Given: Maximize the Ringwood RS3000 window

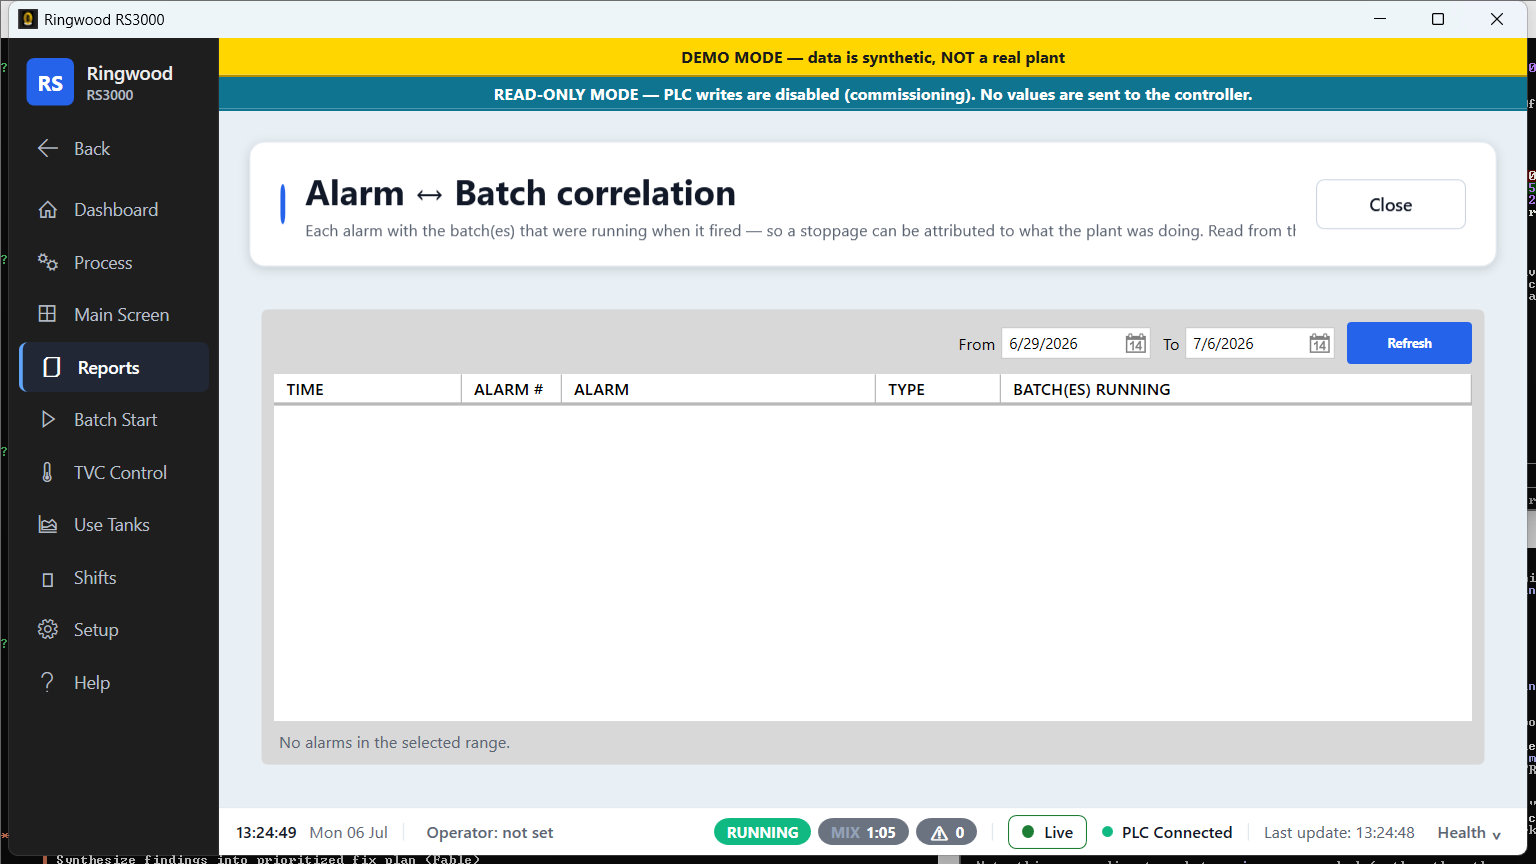Looking at the screenshot, I should coord(1438,19).
